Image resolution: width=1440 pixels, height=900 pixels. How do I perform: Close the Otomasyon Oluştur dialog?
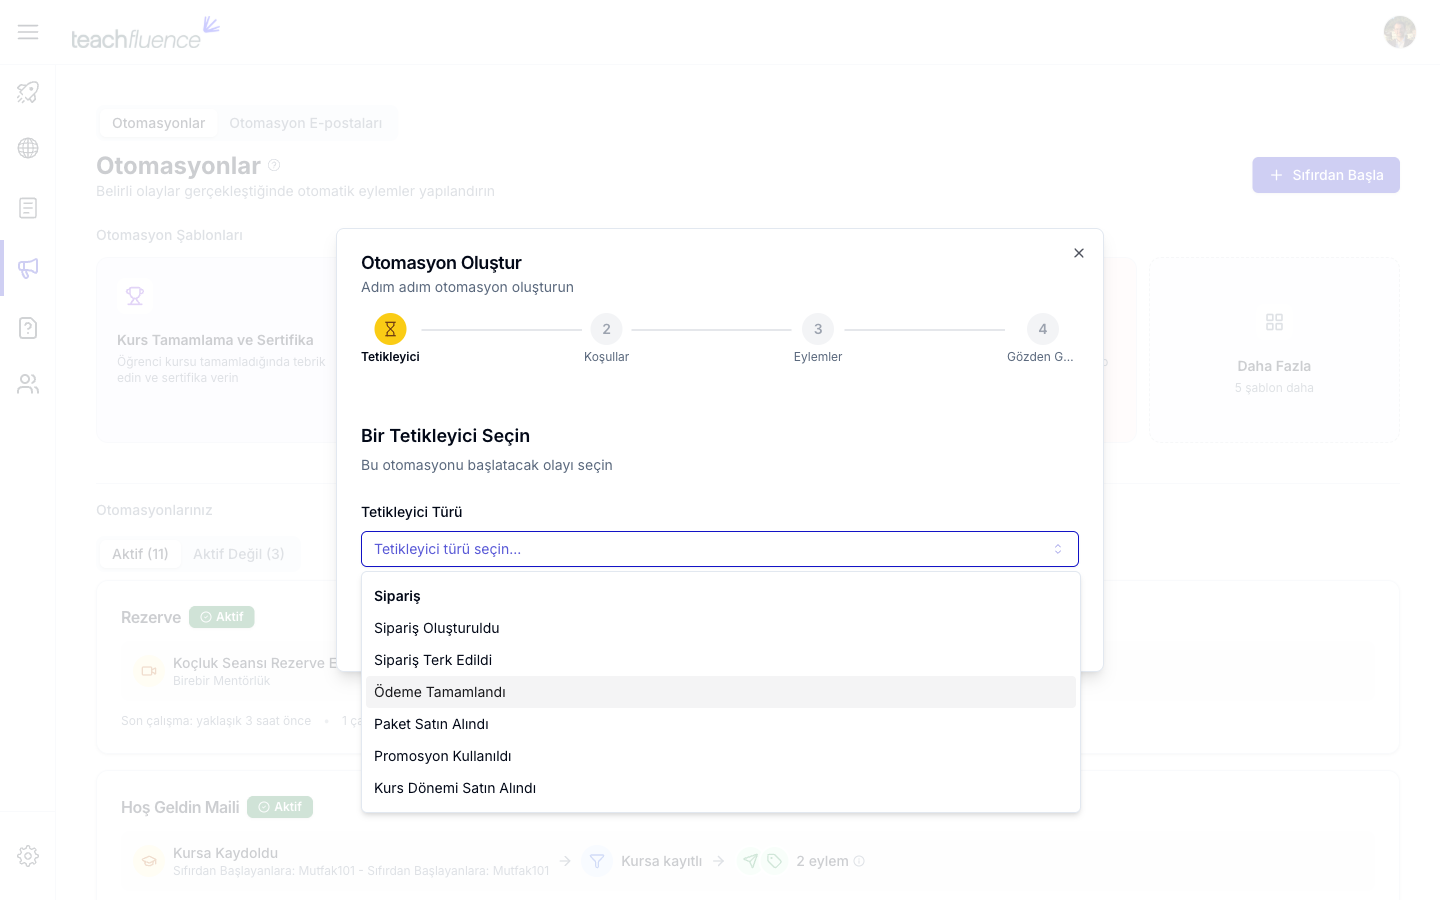pos(1079,253)
